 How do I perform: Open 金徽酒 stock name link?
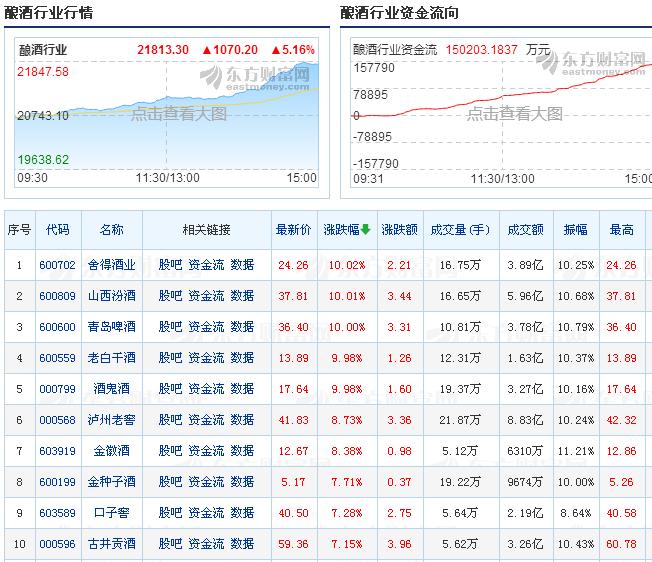(x=111, y=451)
